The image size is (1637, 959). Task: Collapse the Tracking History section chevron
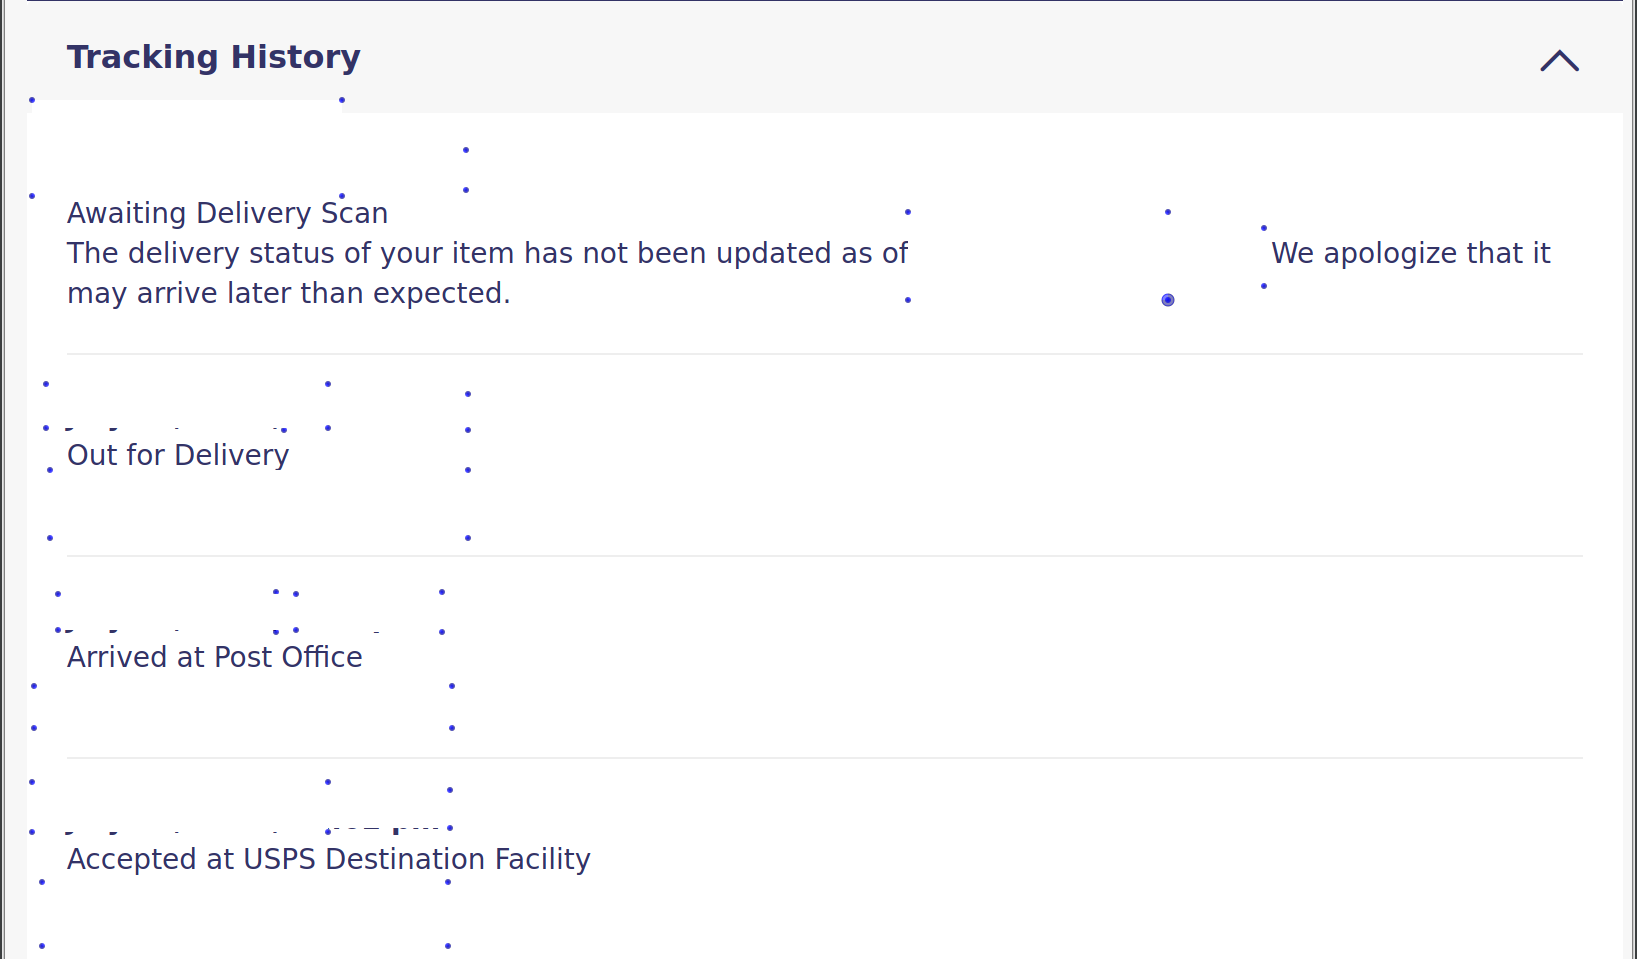[1559, 61]
